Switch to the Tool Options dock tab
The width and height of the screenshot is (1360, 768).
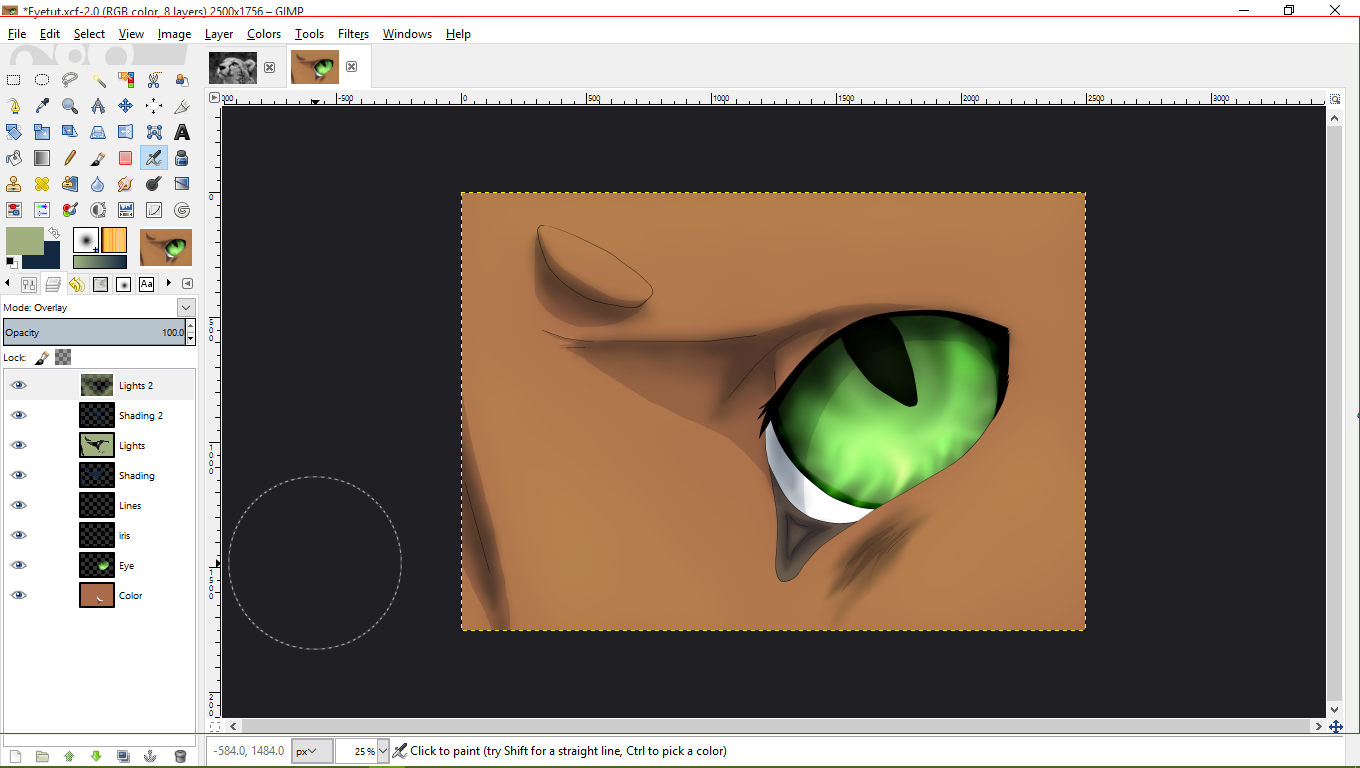(x=29, y=284)
